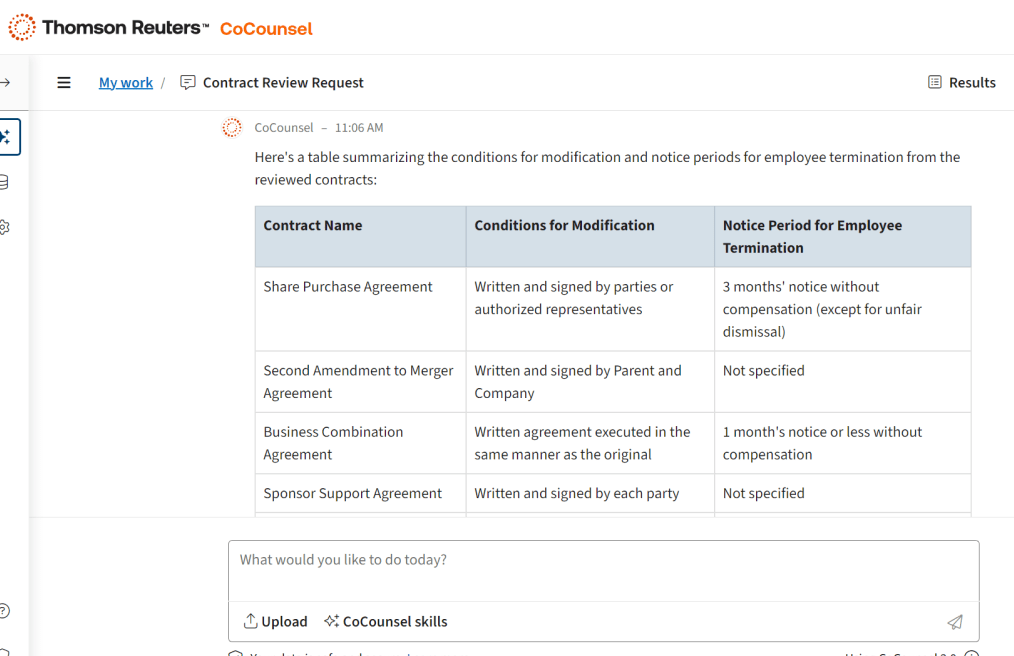Viewport: 1014px width, 656px height.
Task: Select the sparkle CoCounsel icon in sidebar
Action: (7, 137)
